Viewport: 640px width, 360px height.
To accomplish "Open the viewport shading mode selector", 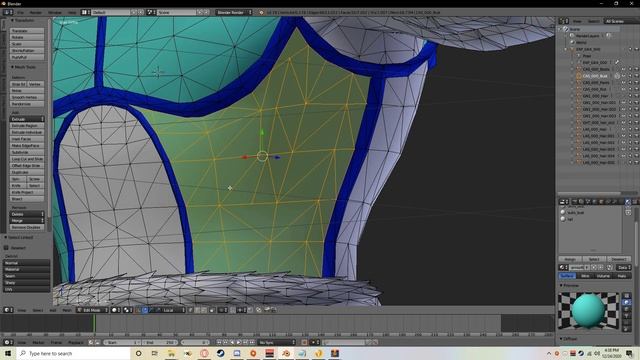I will click(116, 310).
